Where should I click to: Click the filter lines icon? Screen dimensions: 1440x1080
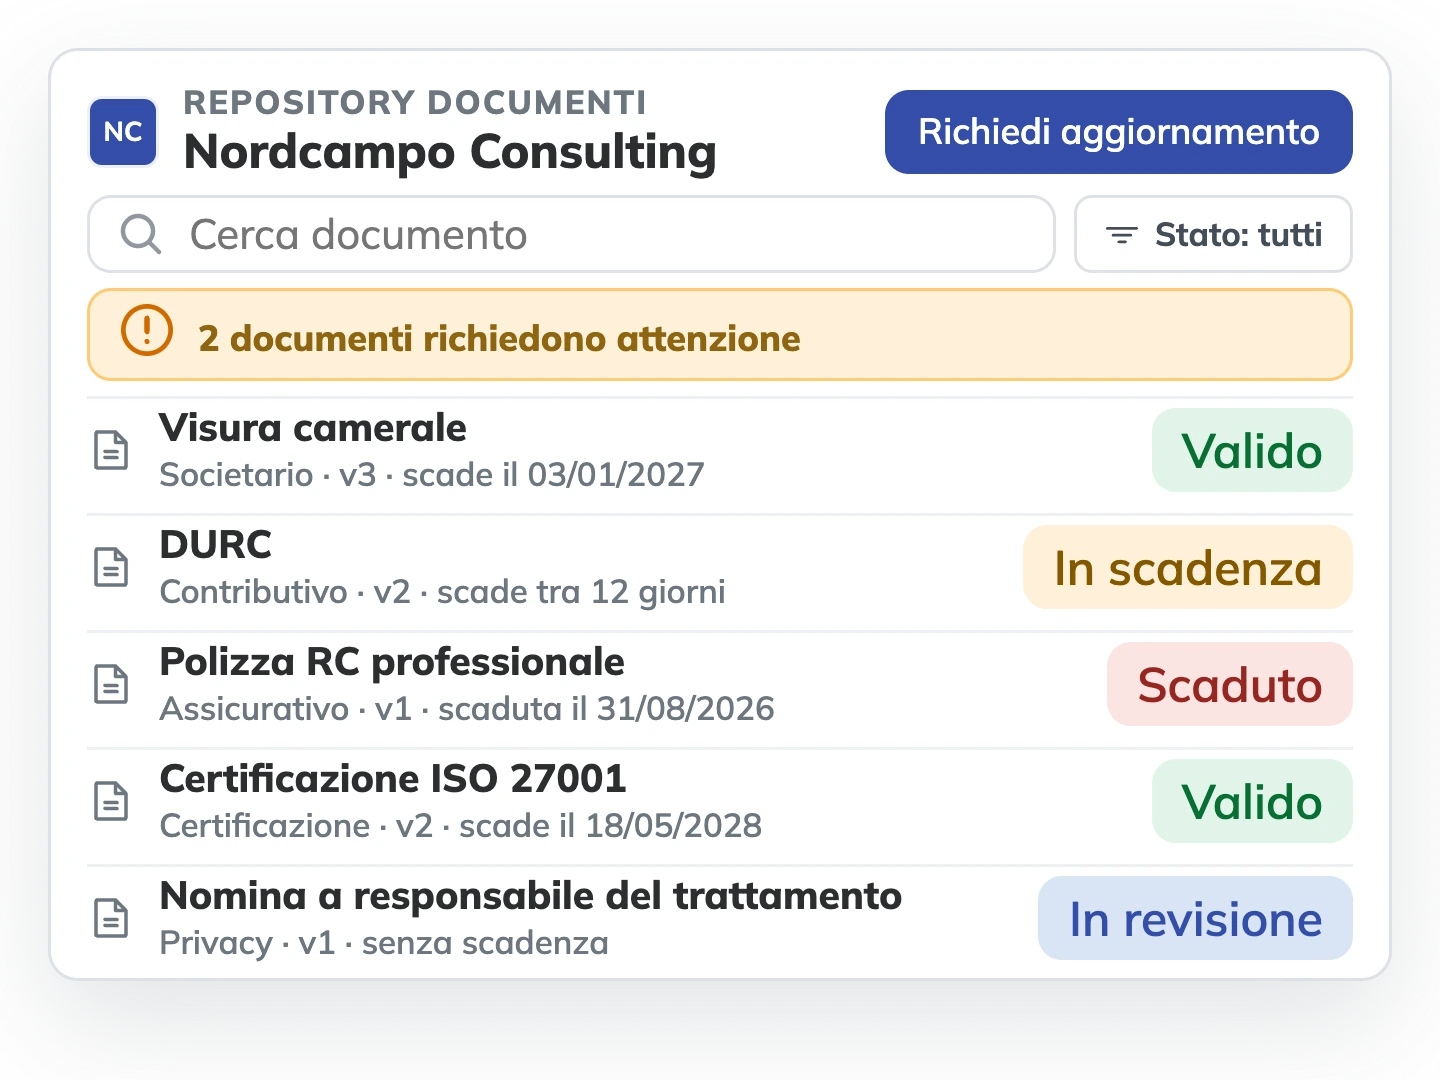[1122, 235]
